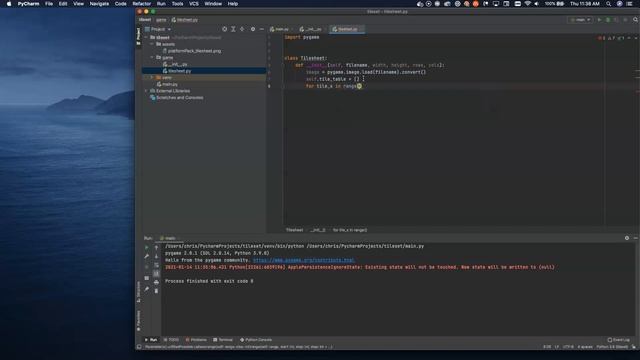Open Python interpreter selector in status bar
The height and width of the screenshot is (360, 640).
[x=612, y=347]
